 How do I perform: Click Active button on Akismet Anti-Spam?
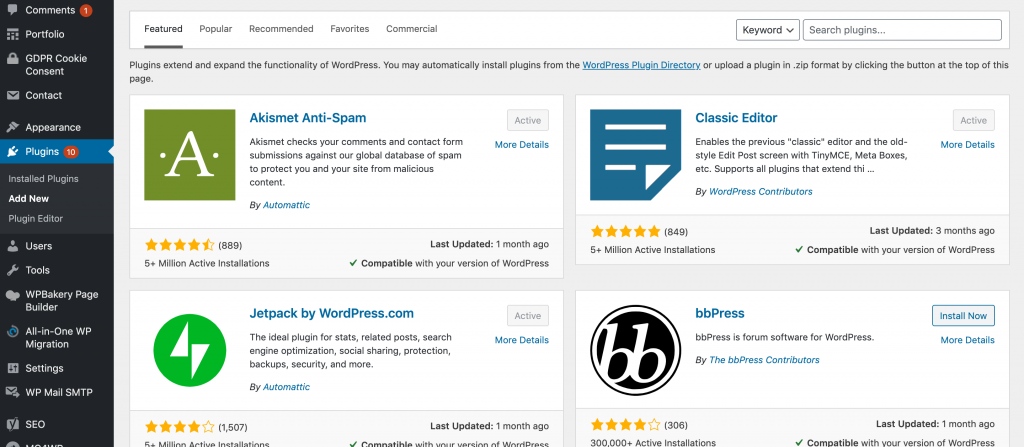(x=528, y=120)
